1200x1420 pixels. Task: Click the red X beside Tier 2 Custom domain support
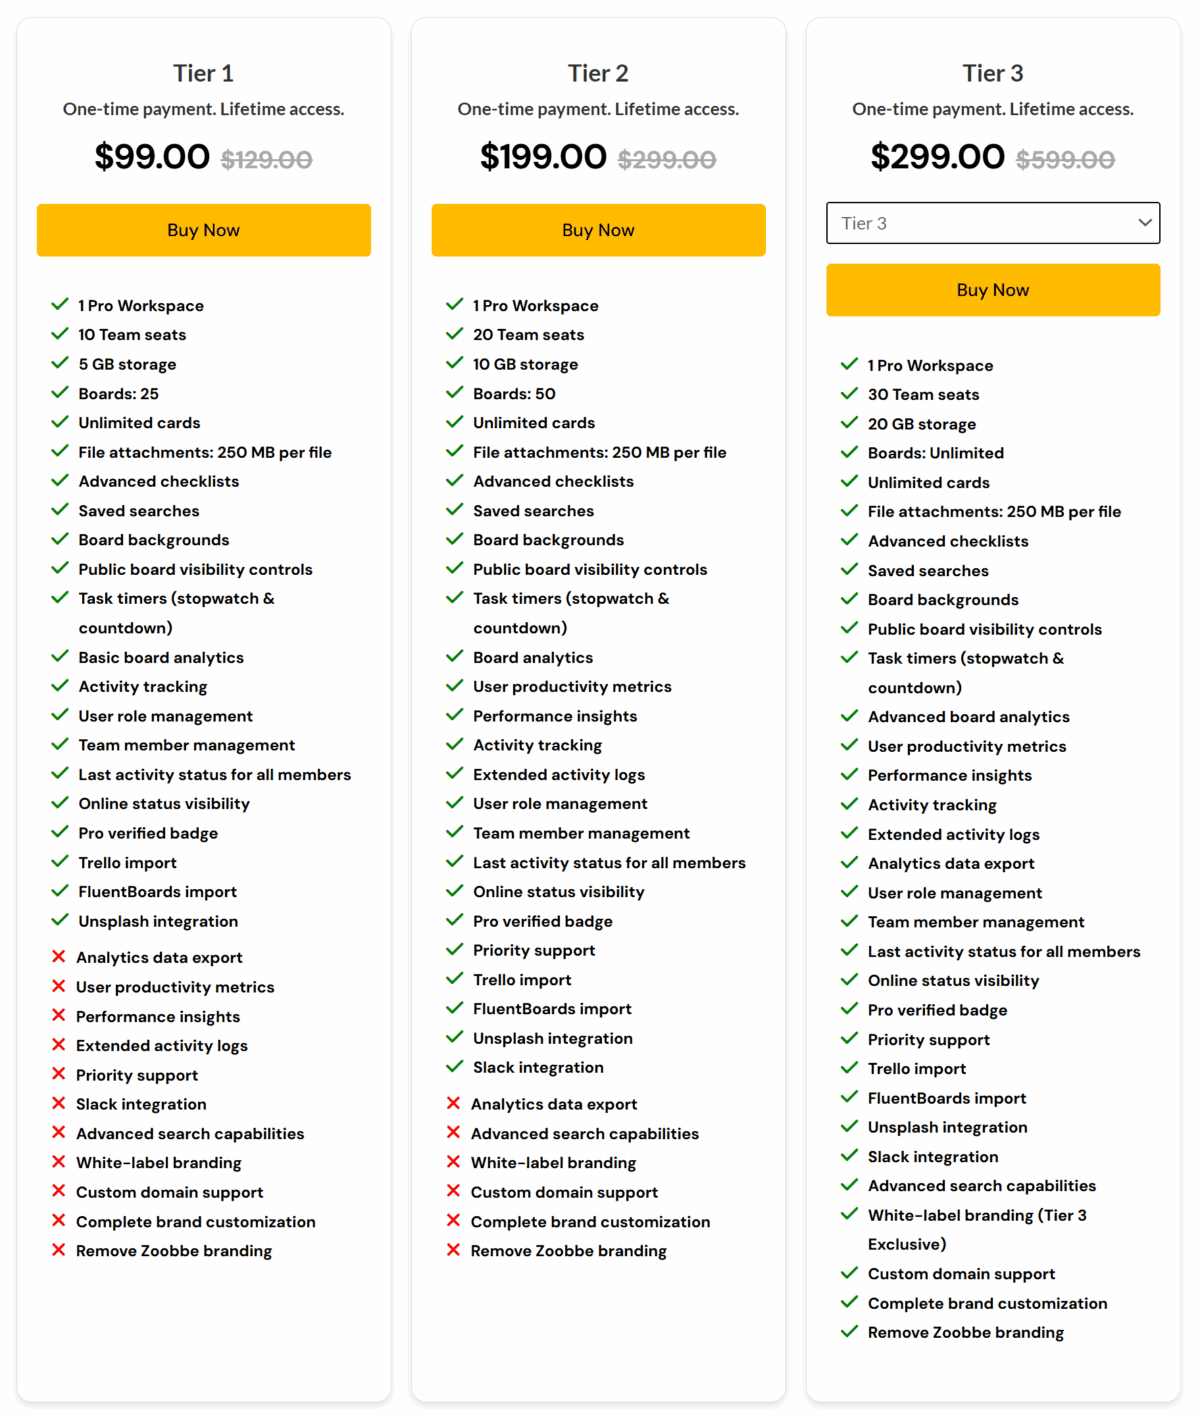point(454,1191)
